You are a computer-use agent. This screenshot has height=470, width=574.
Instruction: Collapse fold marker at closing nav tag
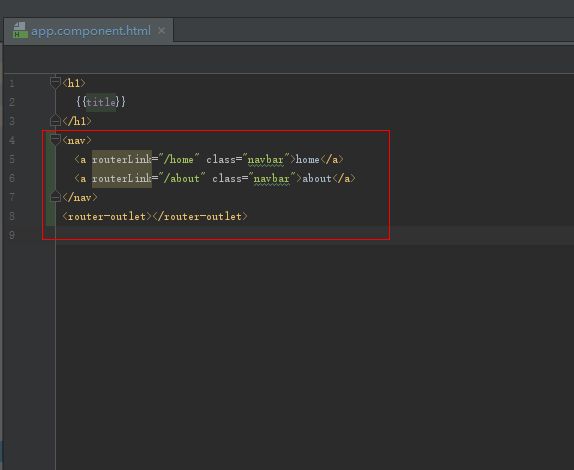click(x=55, y=197)
